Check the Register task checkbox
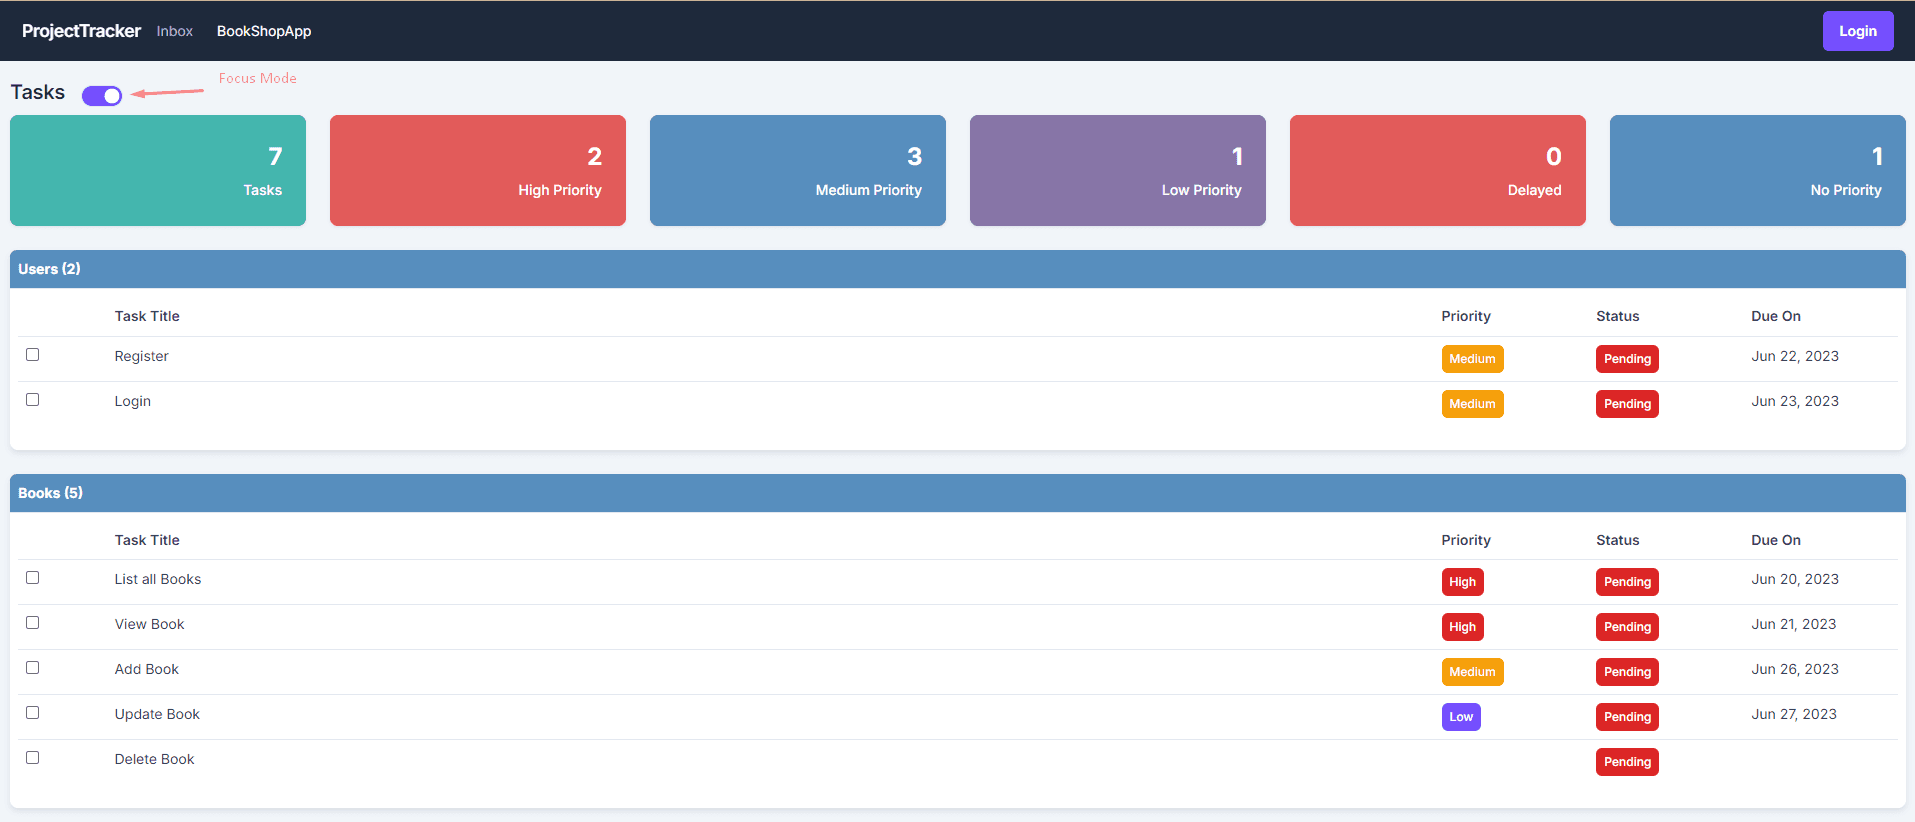 (x=33, y=355)
